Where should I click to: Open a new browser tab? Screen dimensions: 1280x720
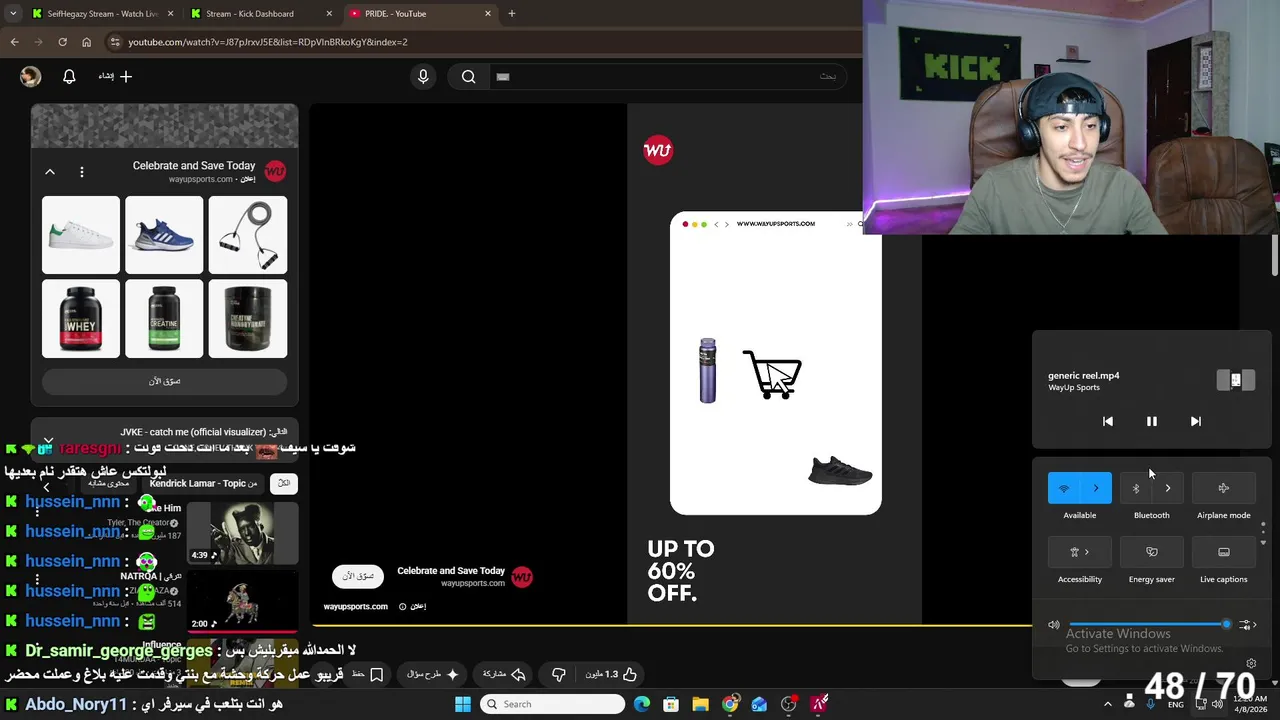[x=511, y=14]
